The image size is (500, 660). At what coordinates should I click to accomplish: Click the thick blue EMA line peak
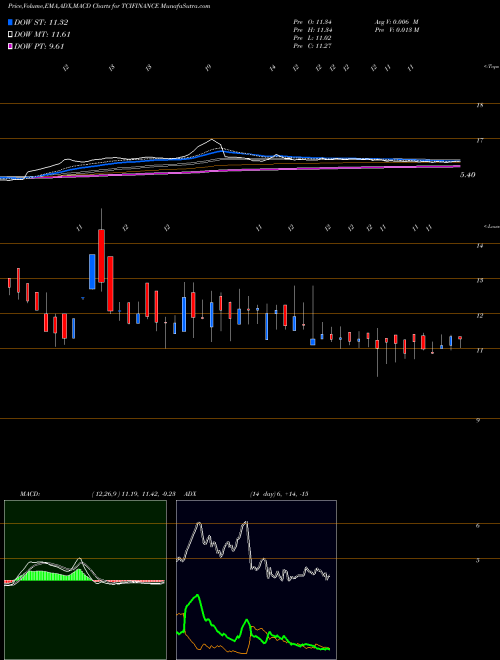point(222,151)
